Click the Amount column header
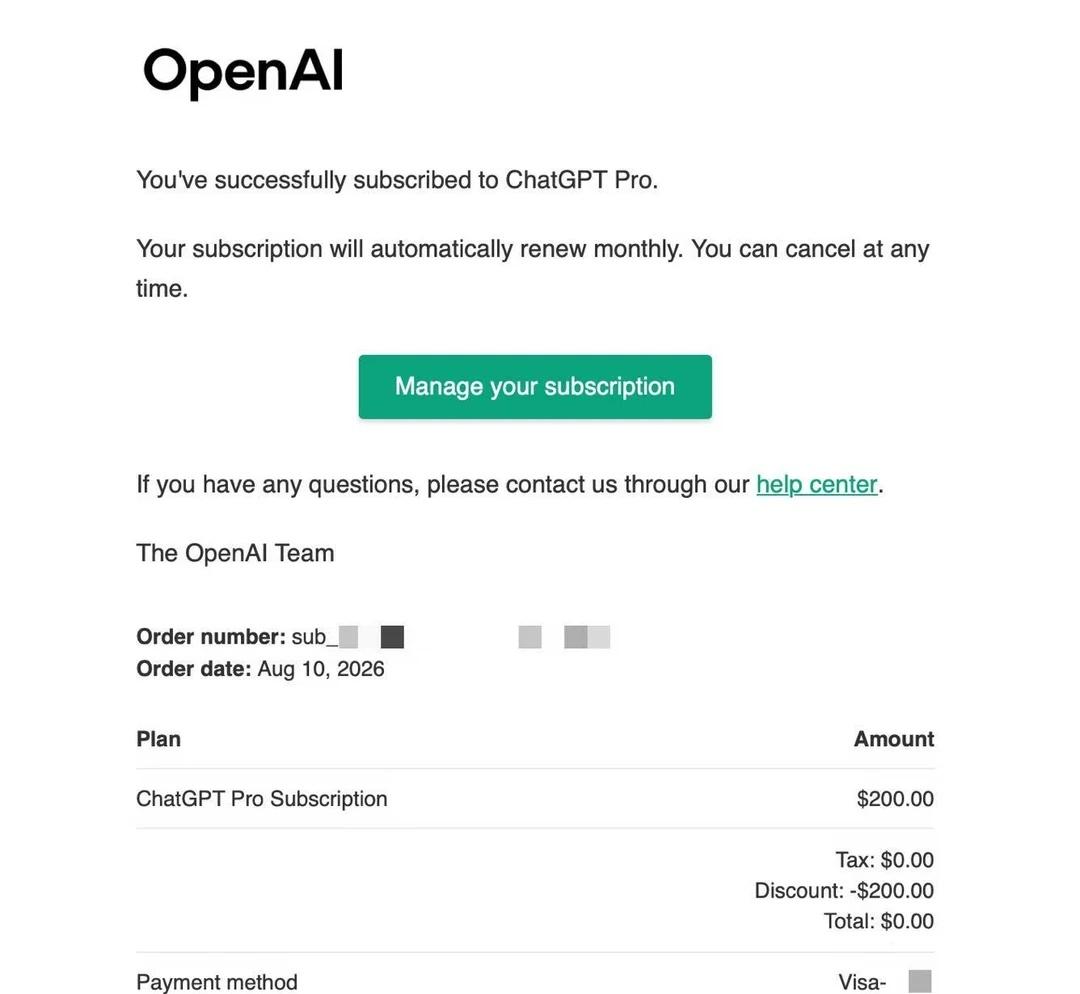1080x994 pixels. [x=893, y=738]
